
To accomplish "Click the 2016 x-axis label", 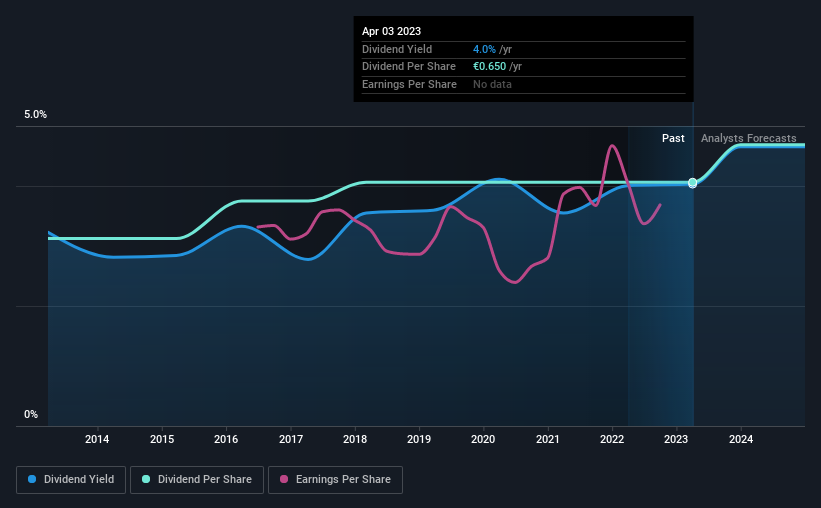I will tap(226, 439).
